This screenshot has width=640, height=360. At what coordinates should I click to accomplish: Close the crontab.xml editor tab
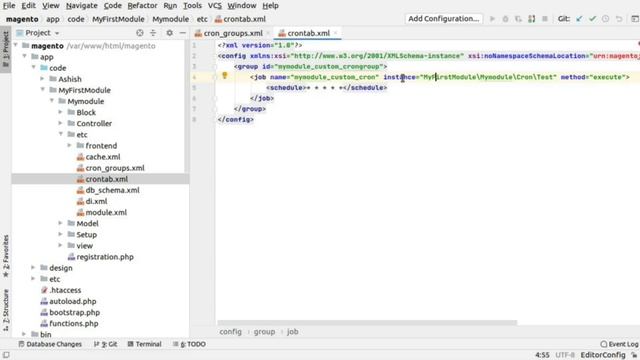click(x=336, y=33)
